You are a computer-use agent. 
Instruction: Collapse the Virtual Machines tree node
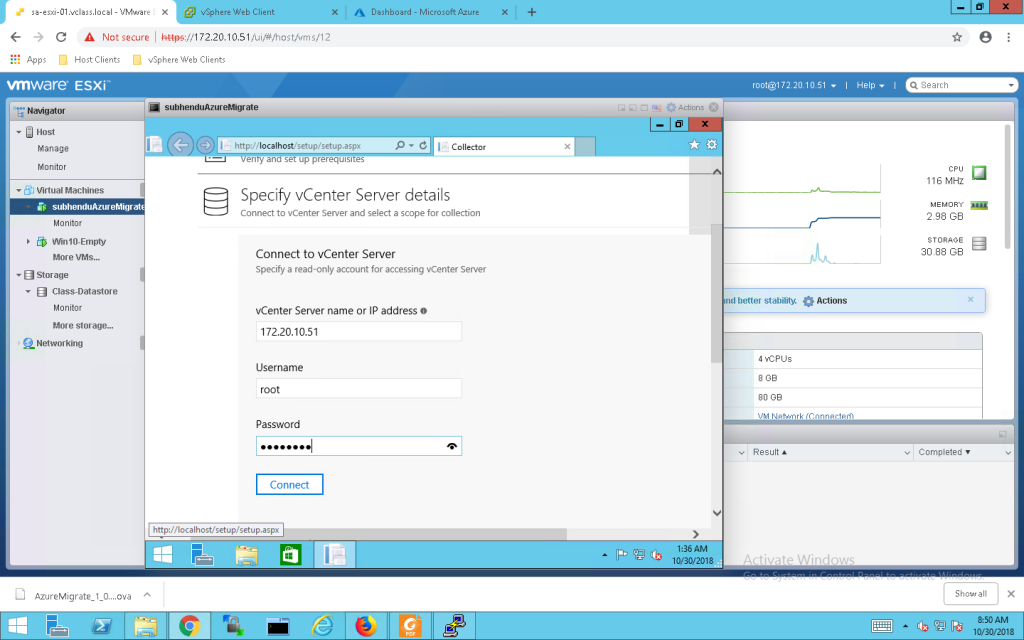tap(19, 191)
